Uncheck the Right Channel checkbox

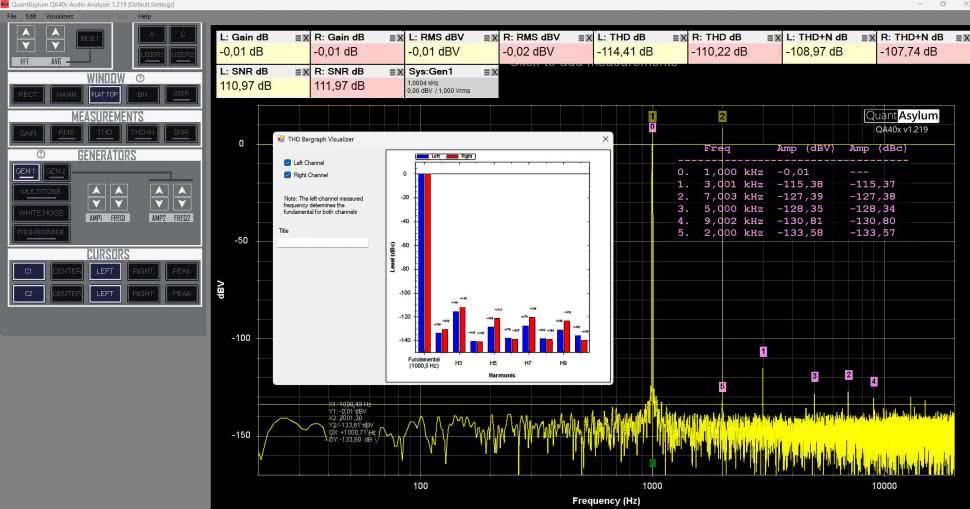coord(289,174)
